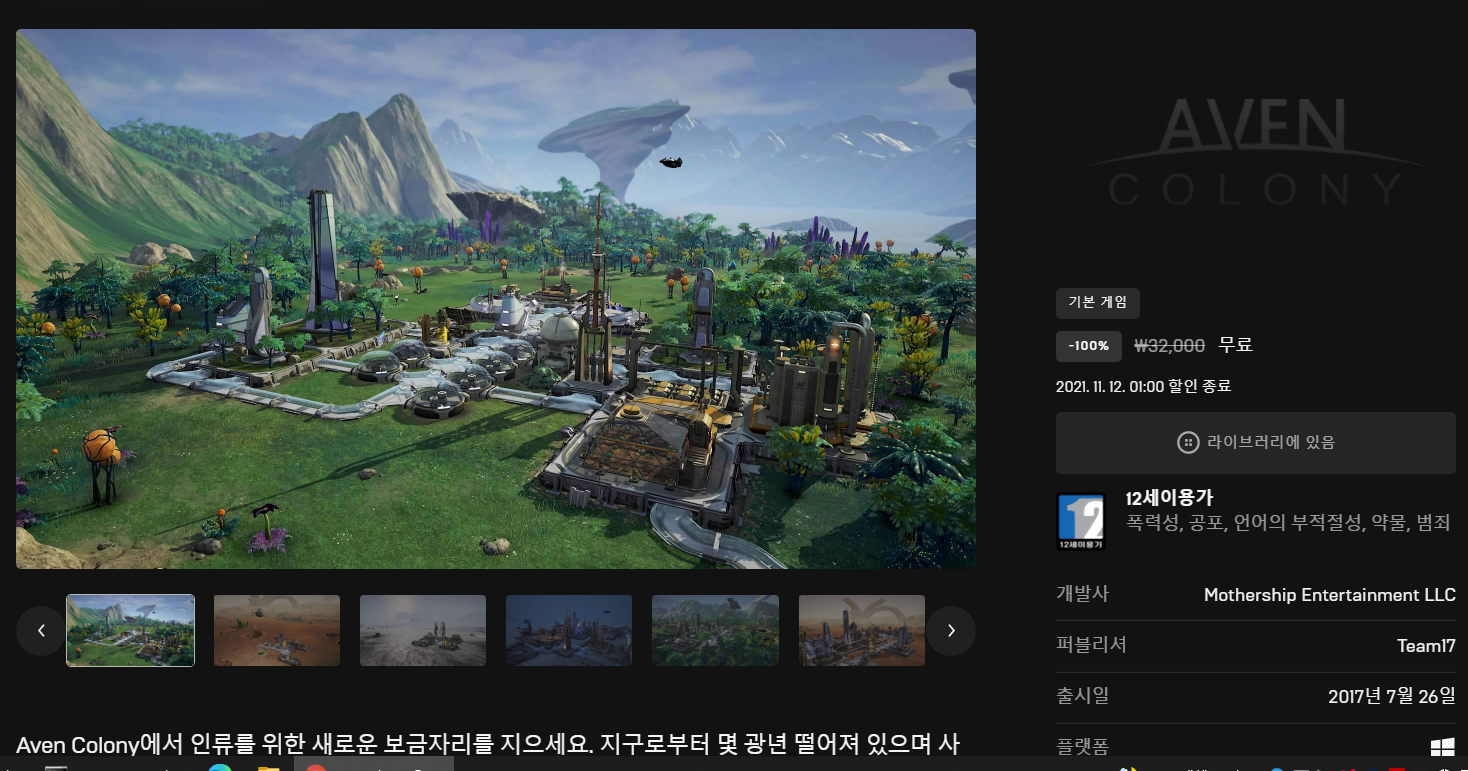Click the 기본 게임 tag
The image size is (1468, 771).
click(1098, 303)
